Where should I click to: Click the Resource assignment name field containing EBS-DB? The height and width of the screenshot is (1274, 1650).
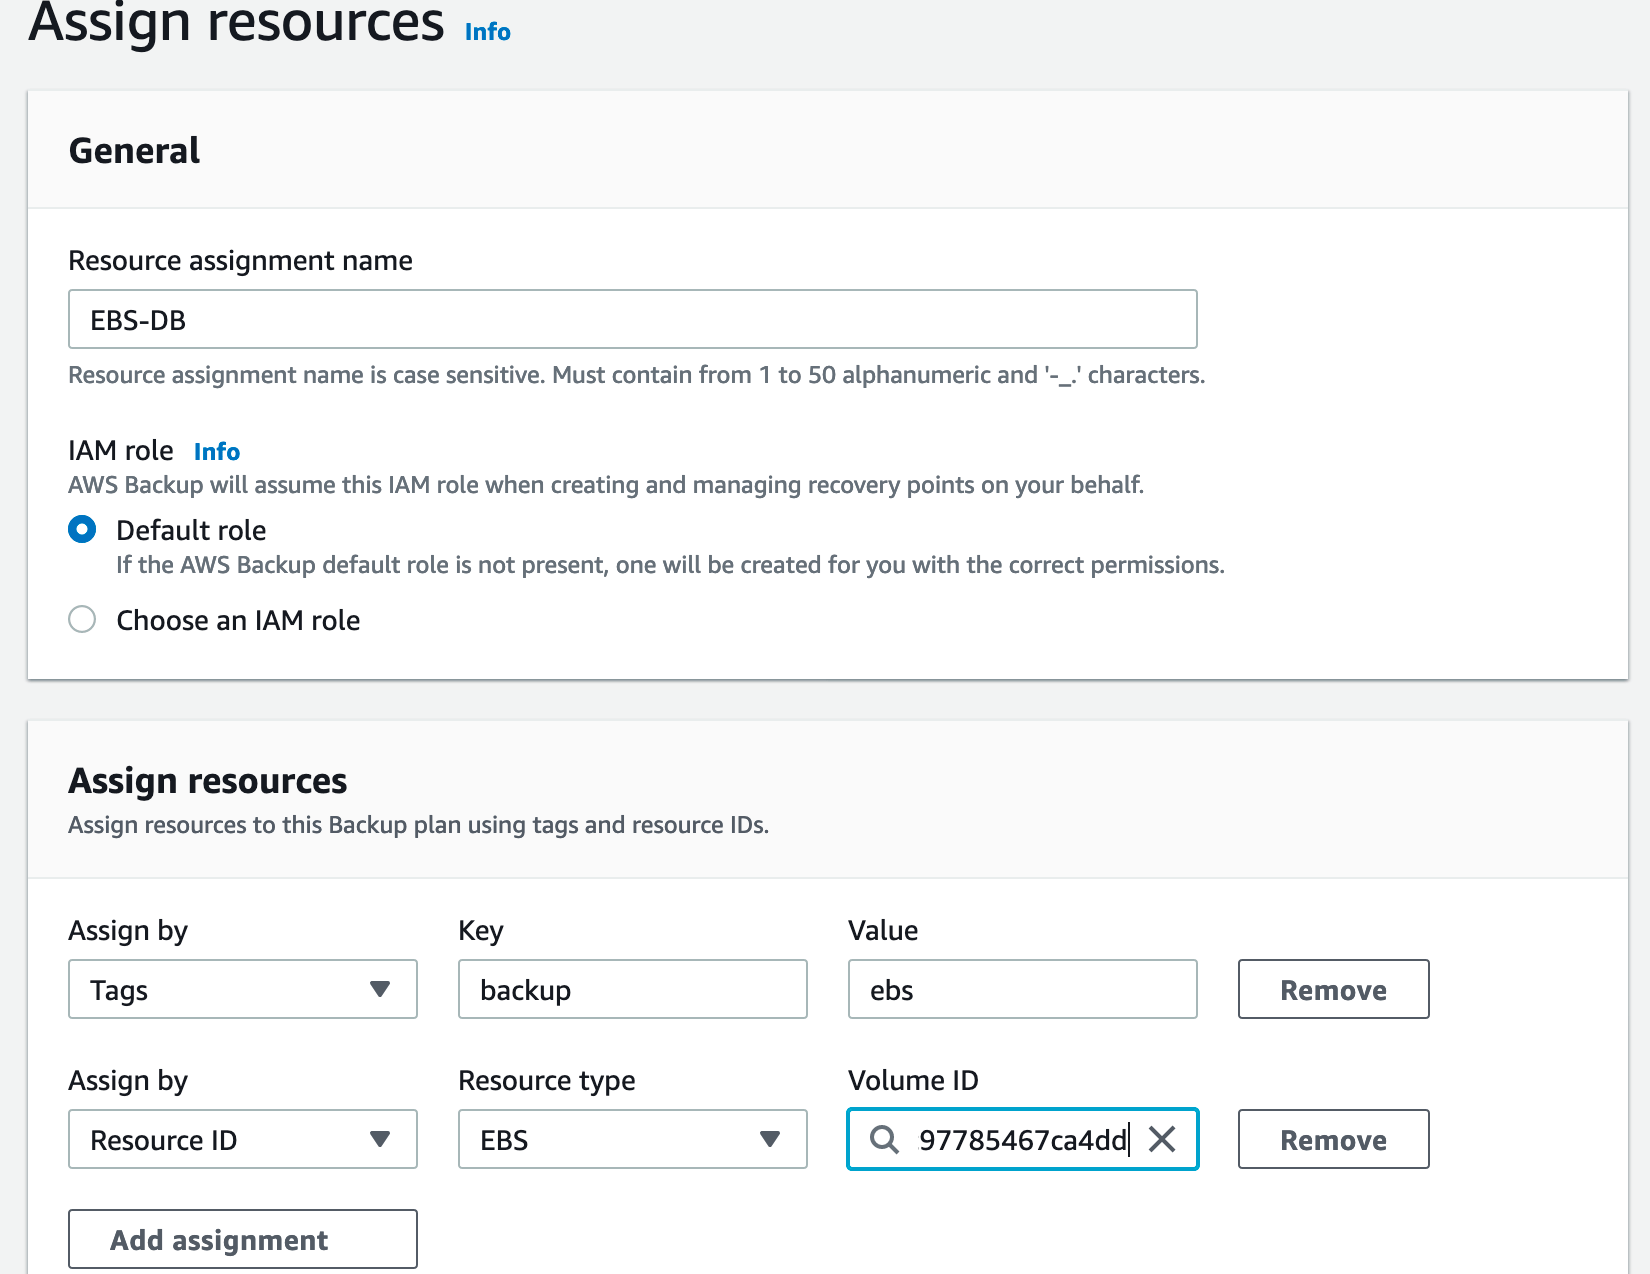coord(632,319)
